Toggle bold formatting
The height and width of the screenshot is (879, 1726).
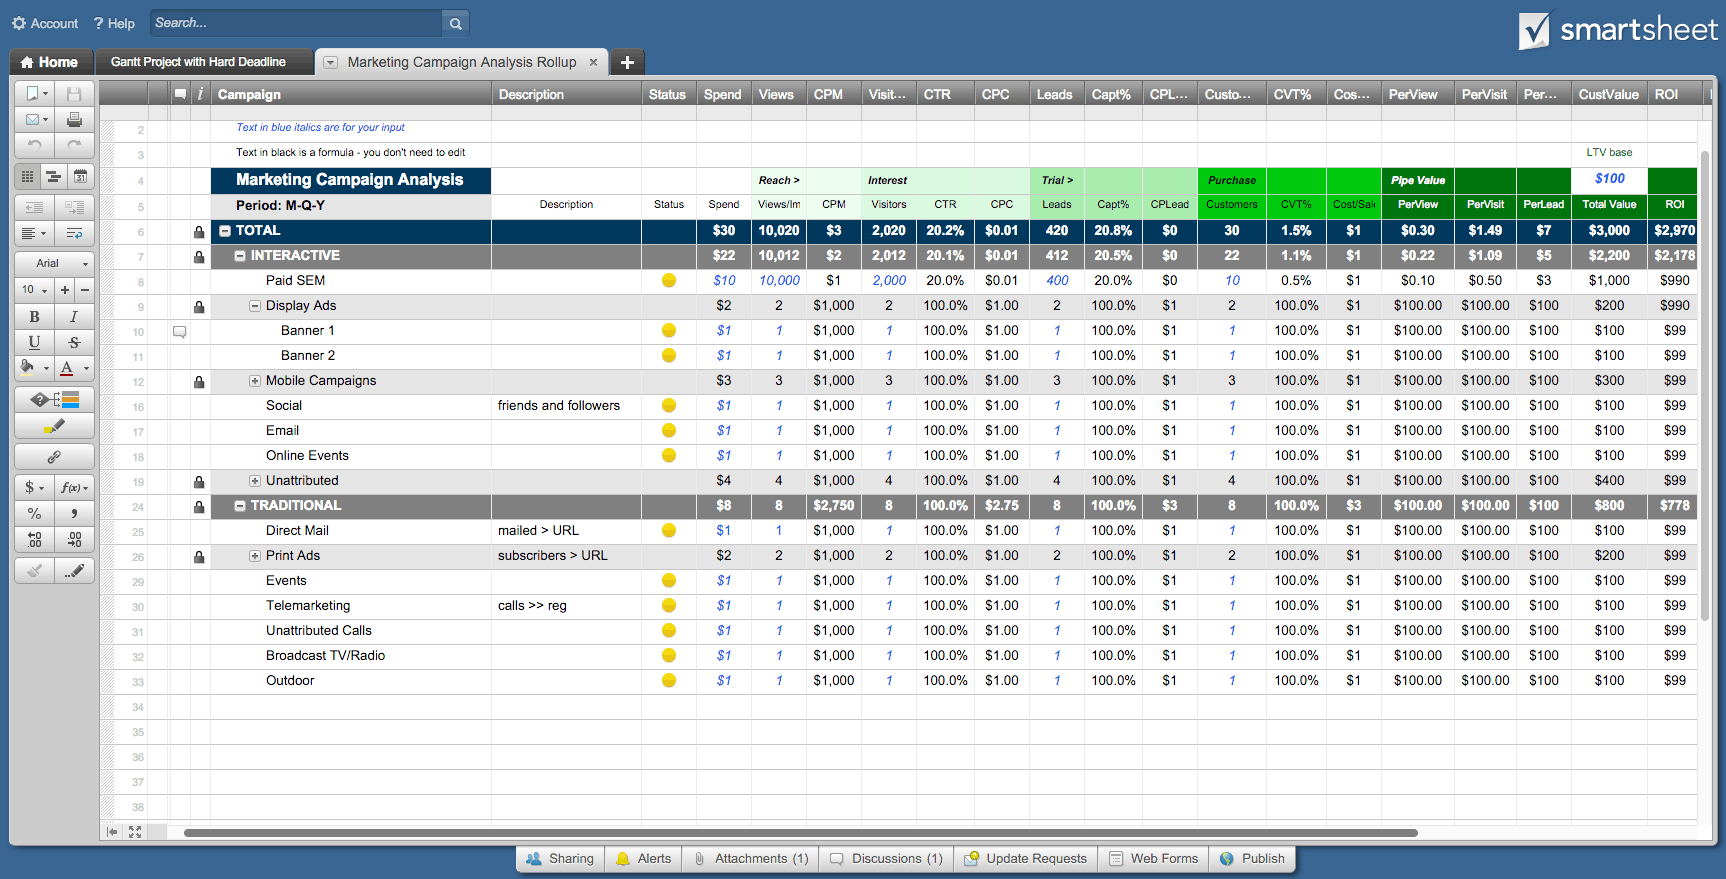[34, 316]
